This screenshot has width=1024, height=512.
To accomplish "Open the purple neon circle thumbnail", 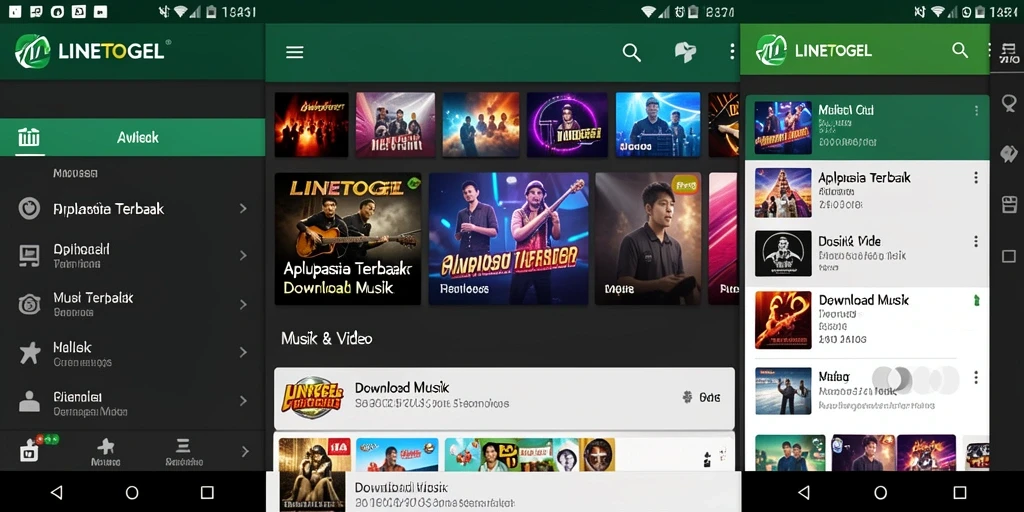I will click(567, 124).
